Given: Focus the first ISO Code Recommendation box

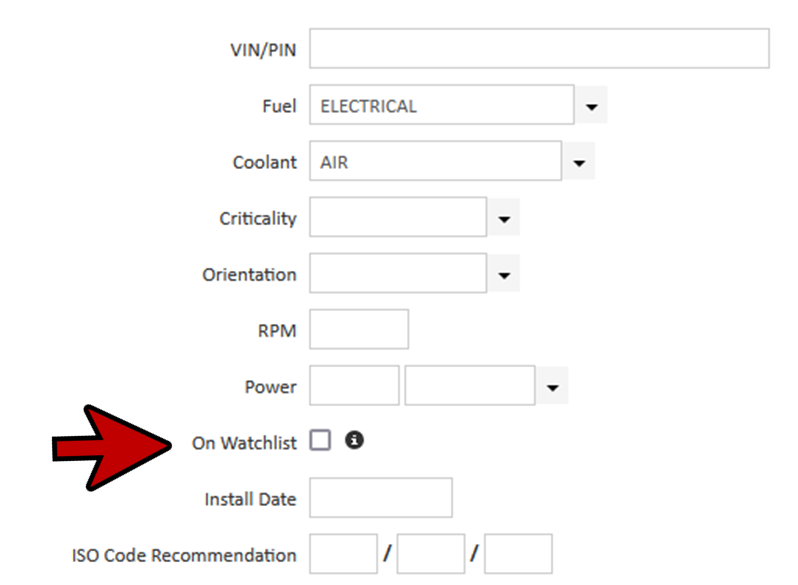Looking at the screenshot, I should [x=343, y=554].
